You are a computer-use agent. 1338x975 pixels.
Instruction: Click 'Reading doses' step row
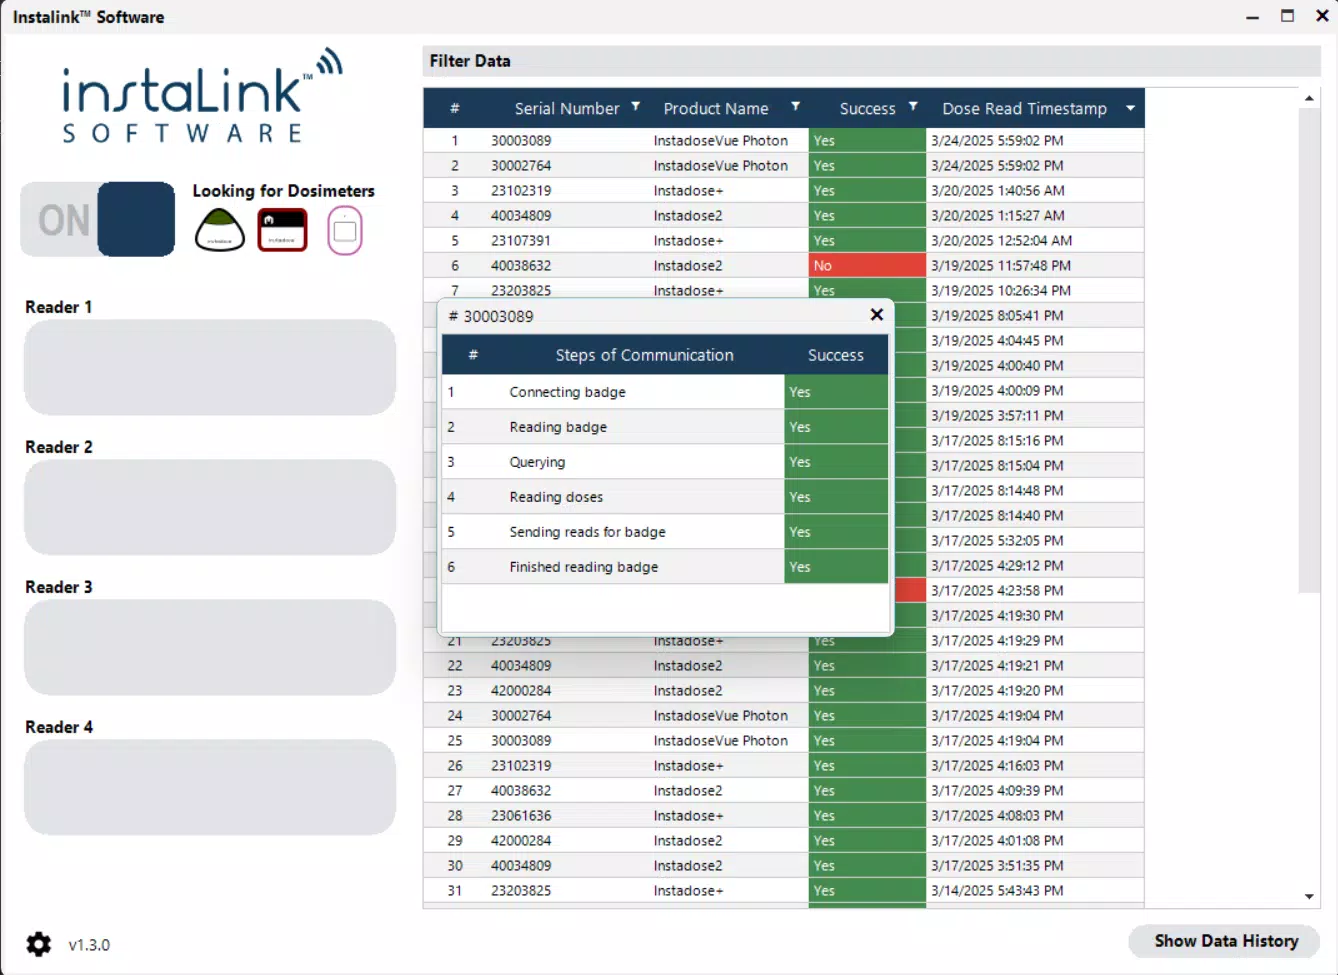coord(665,497)
